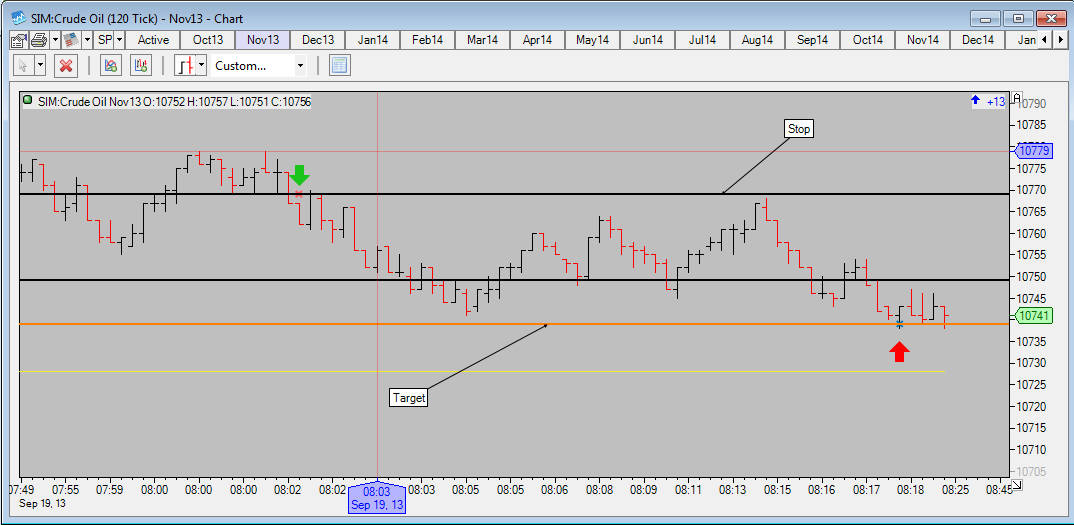The image size is (1074, 525).
Task: Click the scale corner arrow icon
Action: [1016, 485]
